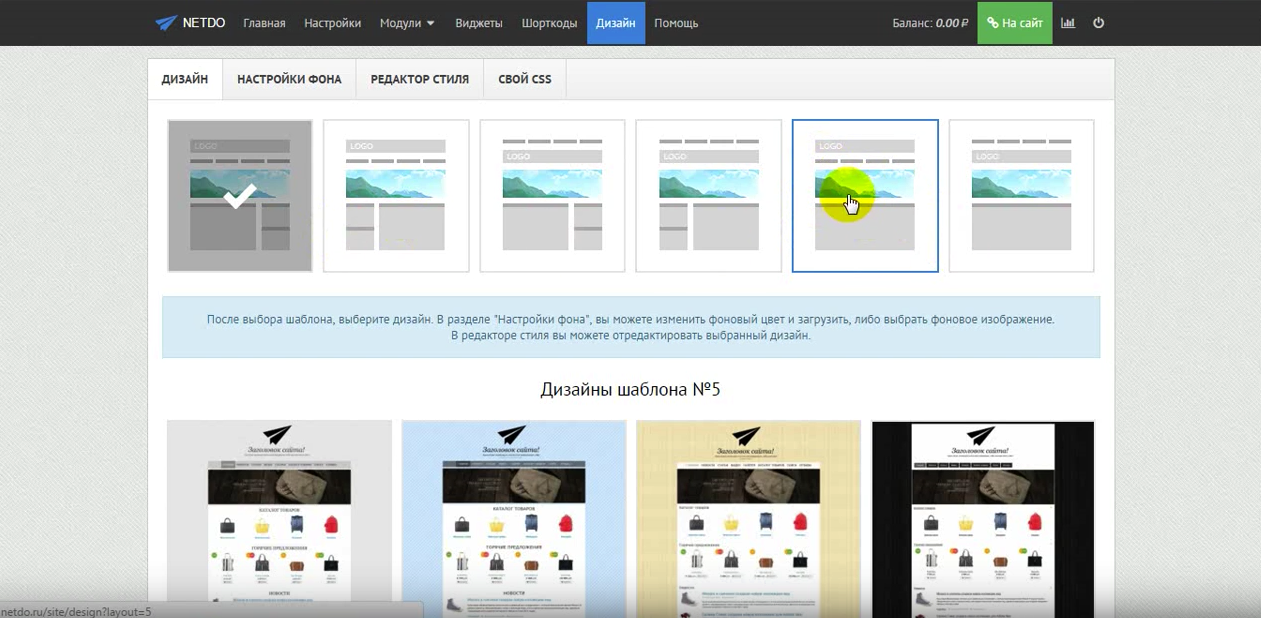This screenshot has height=618, width=1261.
Task: Switch to the Настройки фона tab
Action: [289, 79]
